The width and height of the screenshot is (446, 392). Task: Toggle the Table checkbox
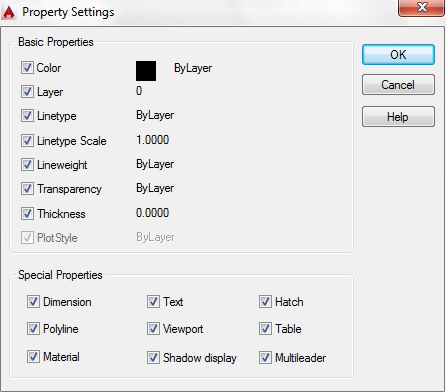[265, 329]
